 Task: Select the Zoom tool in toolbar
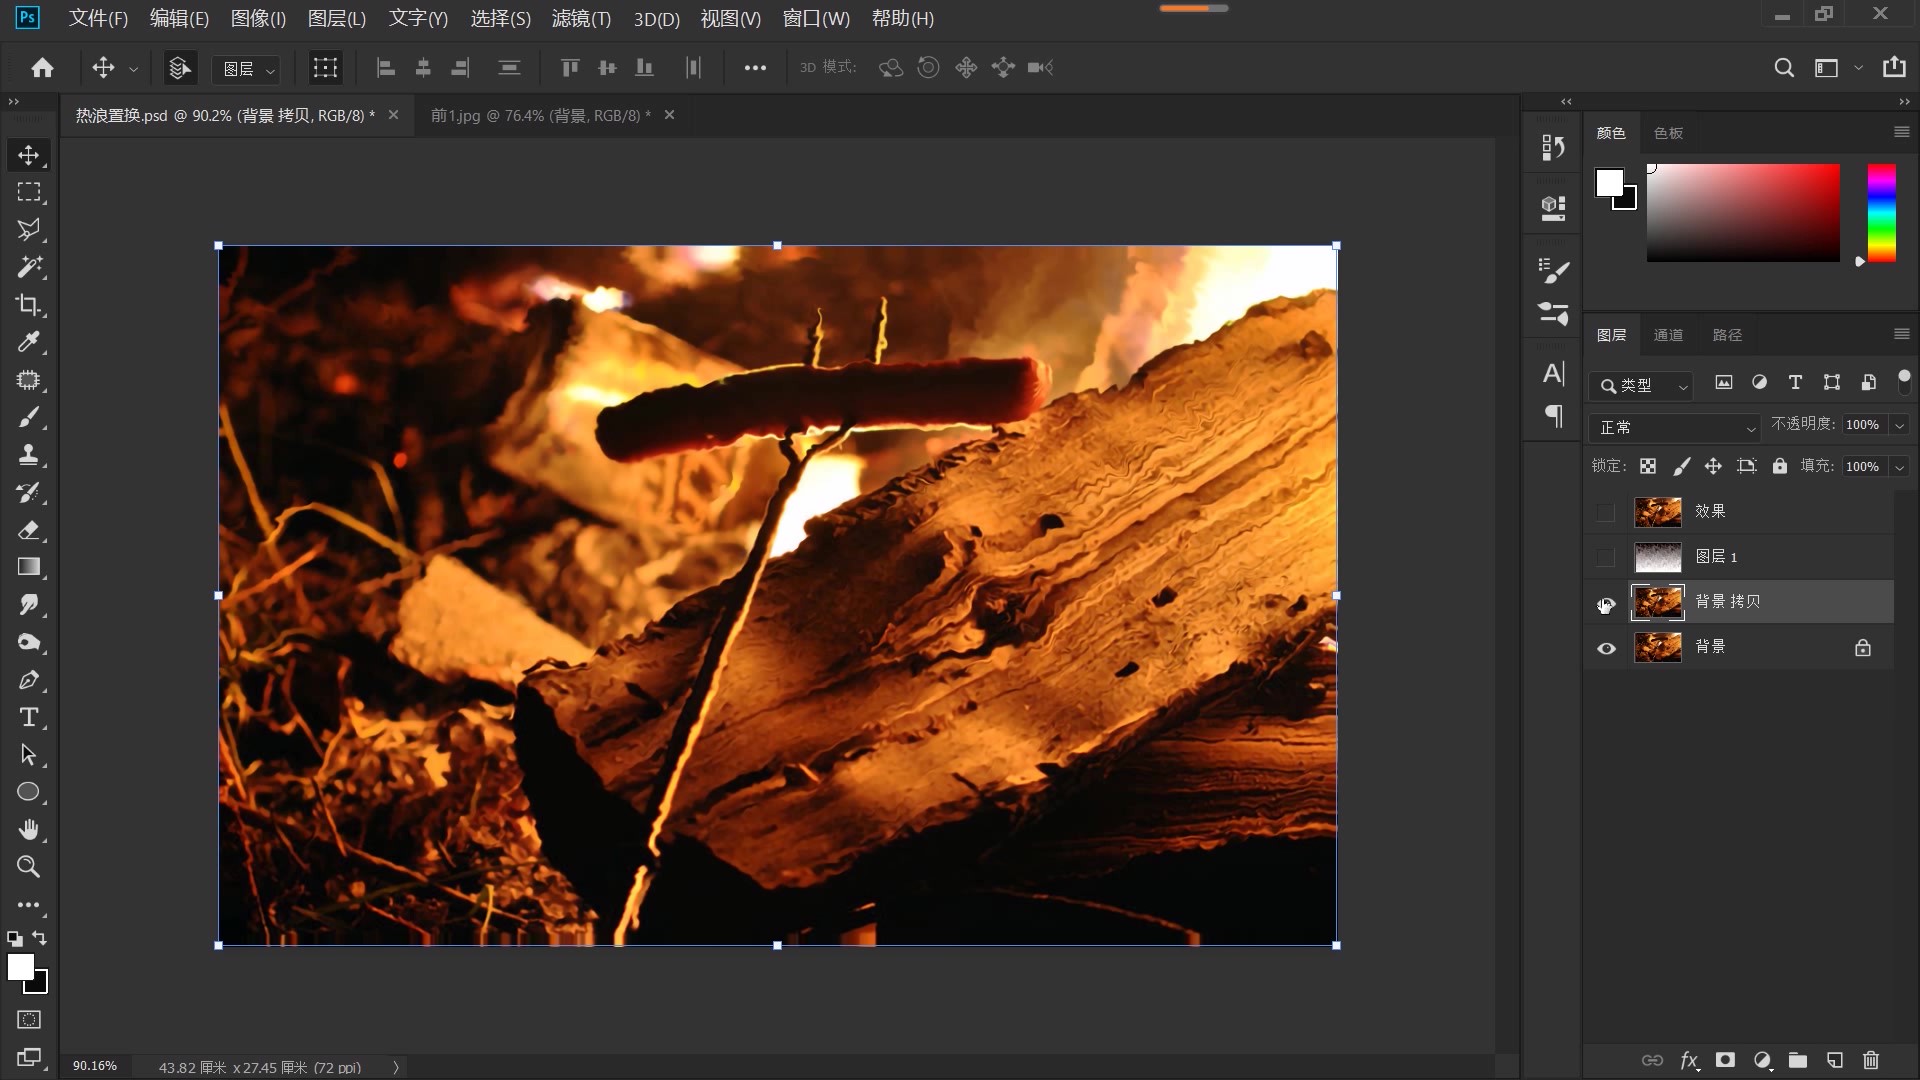point(28,867)
